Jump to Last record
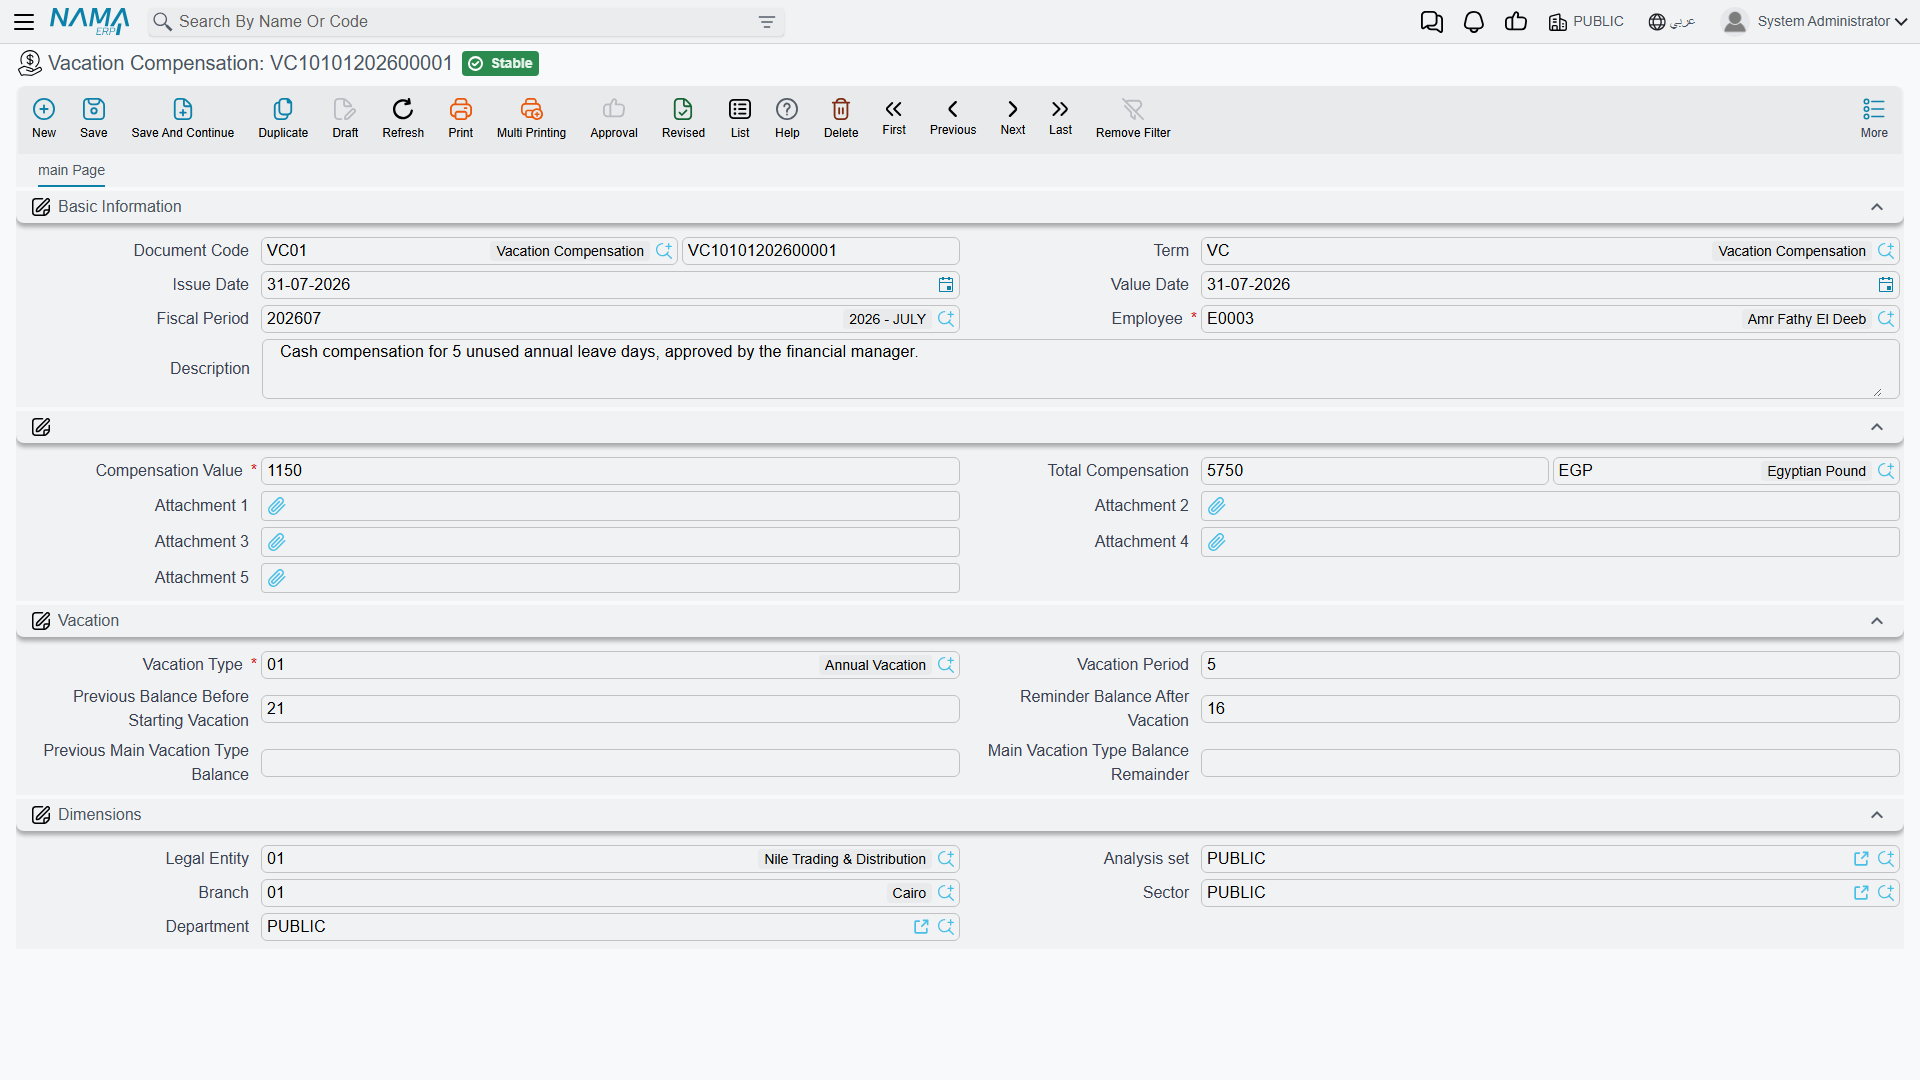The height and width of the screenshot is (1080, 1920). 1060,117
